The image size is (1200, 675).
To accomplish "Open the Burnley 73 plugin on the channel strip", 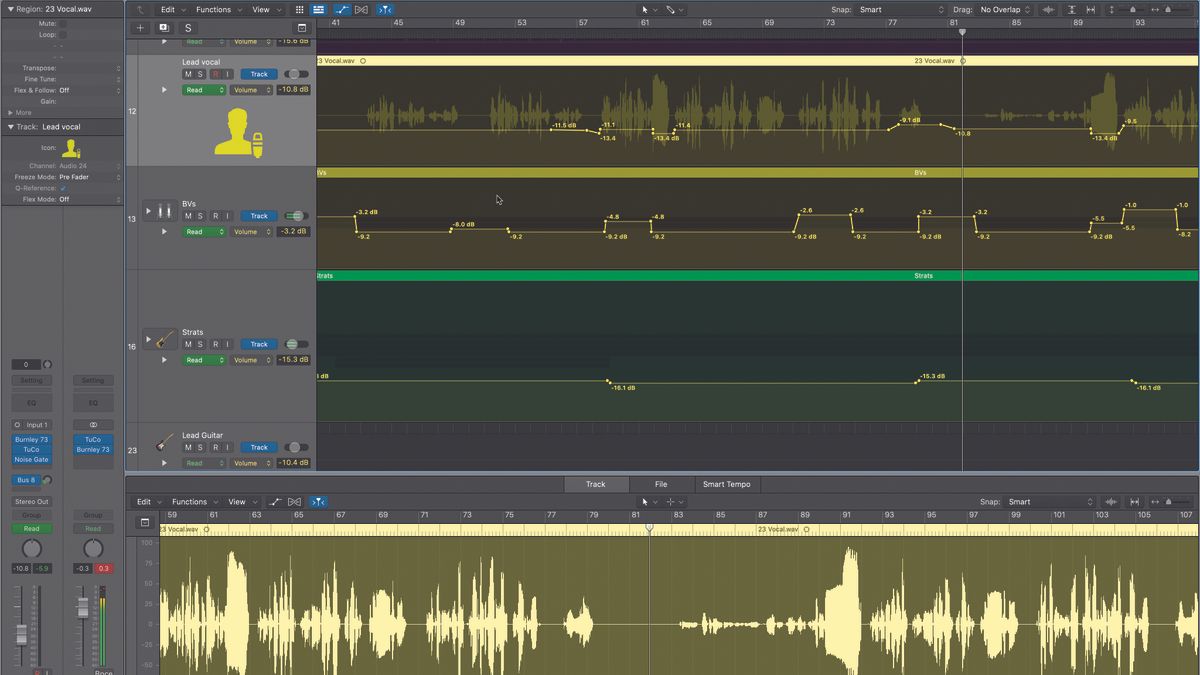I will click(x=31, y=438).
